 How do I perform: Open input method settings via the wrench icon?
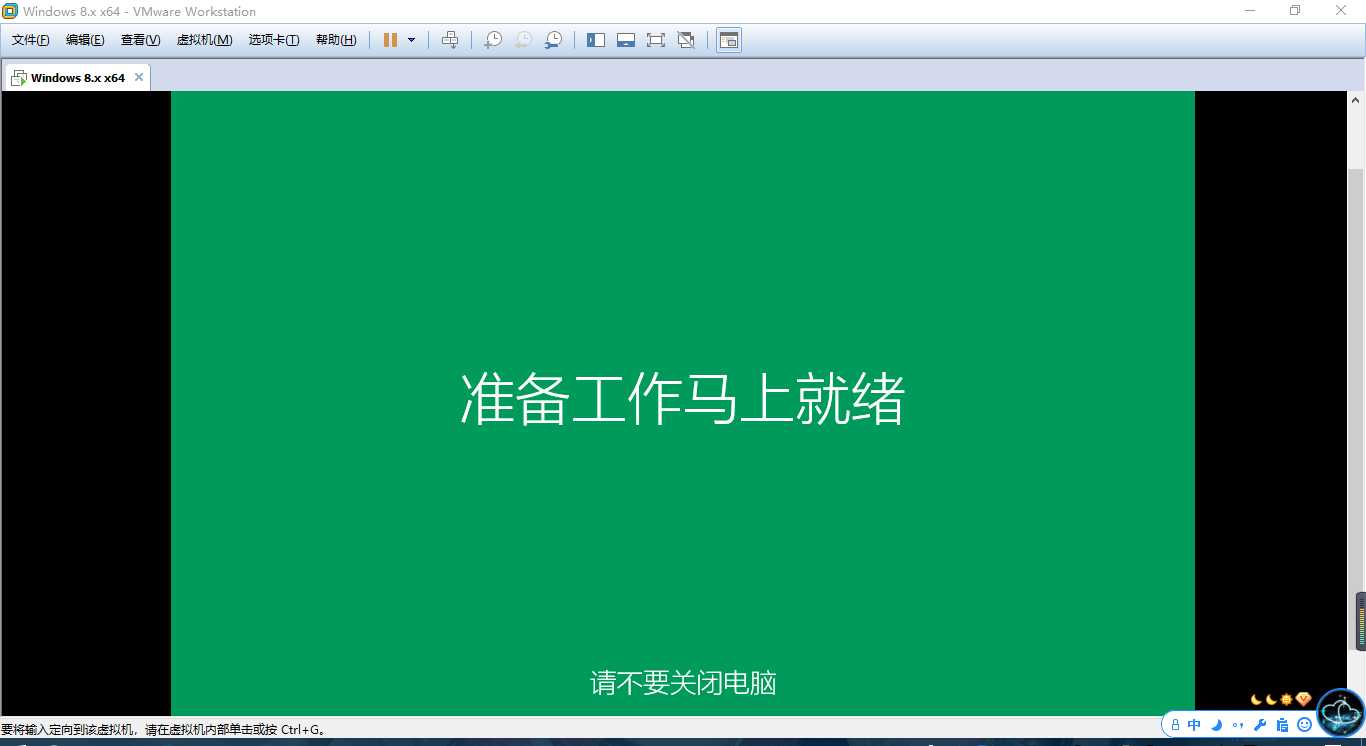(1258, 725)
